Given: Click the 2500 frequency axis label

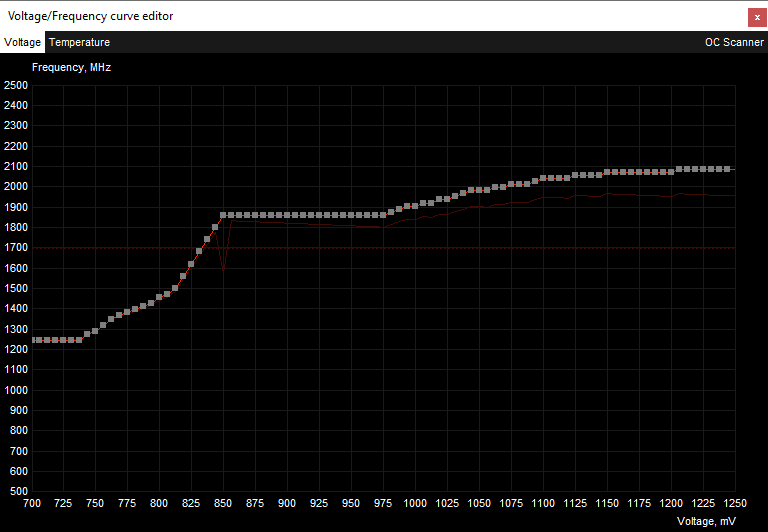Looking at the screenshot, I should [x=16, y=85].
